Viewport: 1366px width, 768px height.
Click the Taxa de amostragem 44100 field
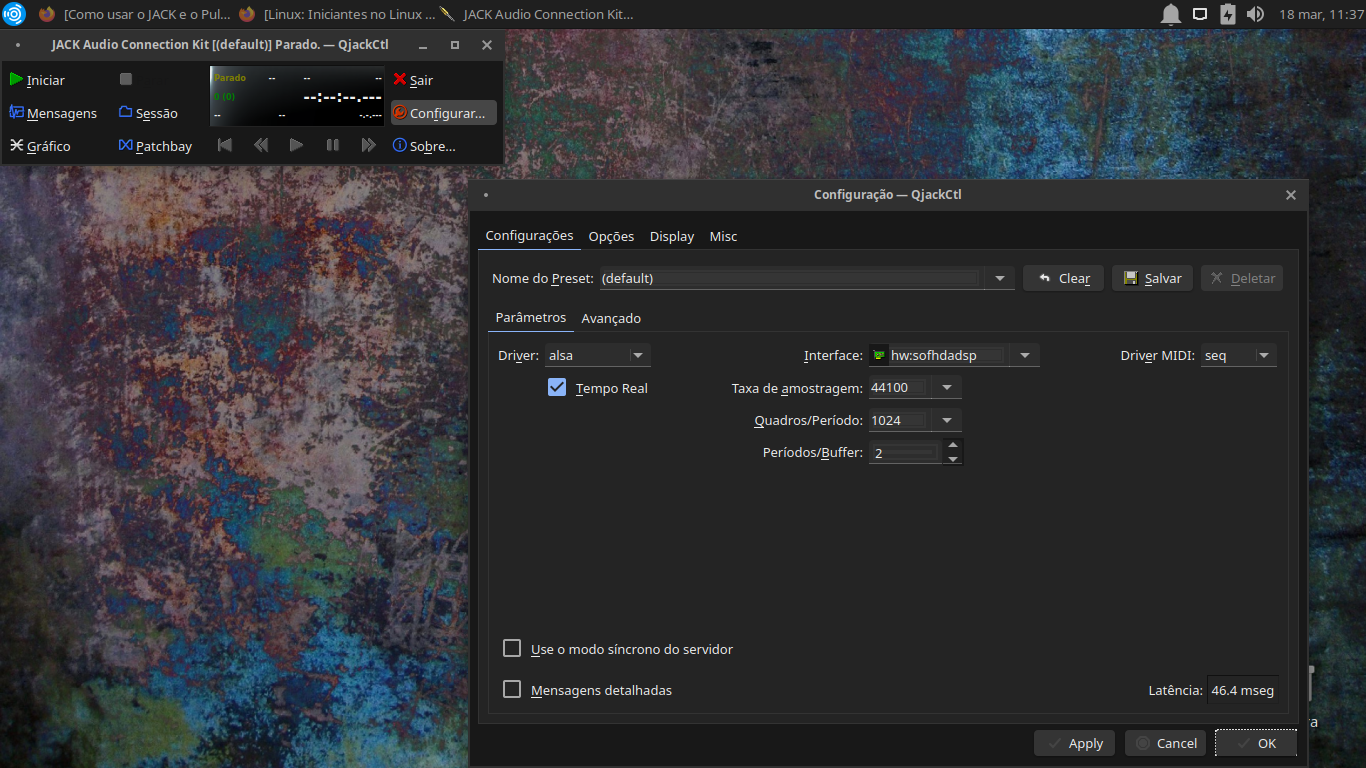point(899,387)
